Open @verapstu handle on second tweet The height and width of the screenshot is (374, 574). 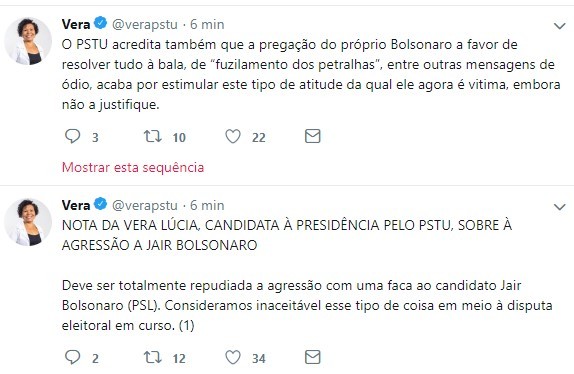coord(145,206)
